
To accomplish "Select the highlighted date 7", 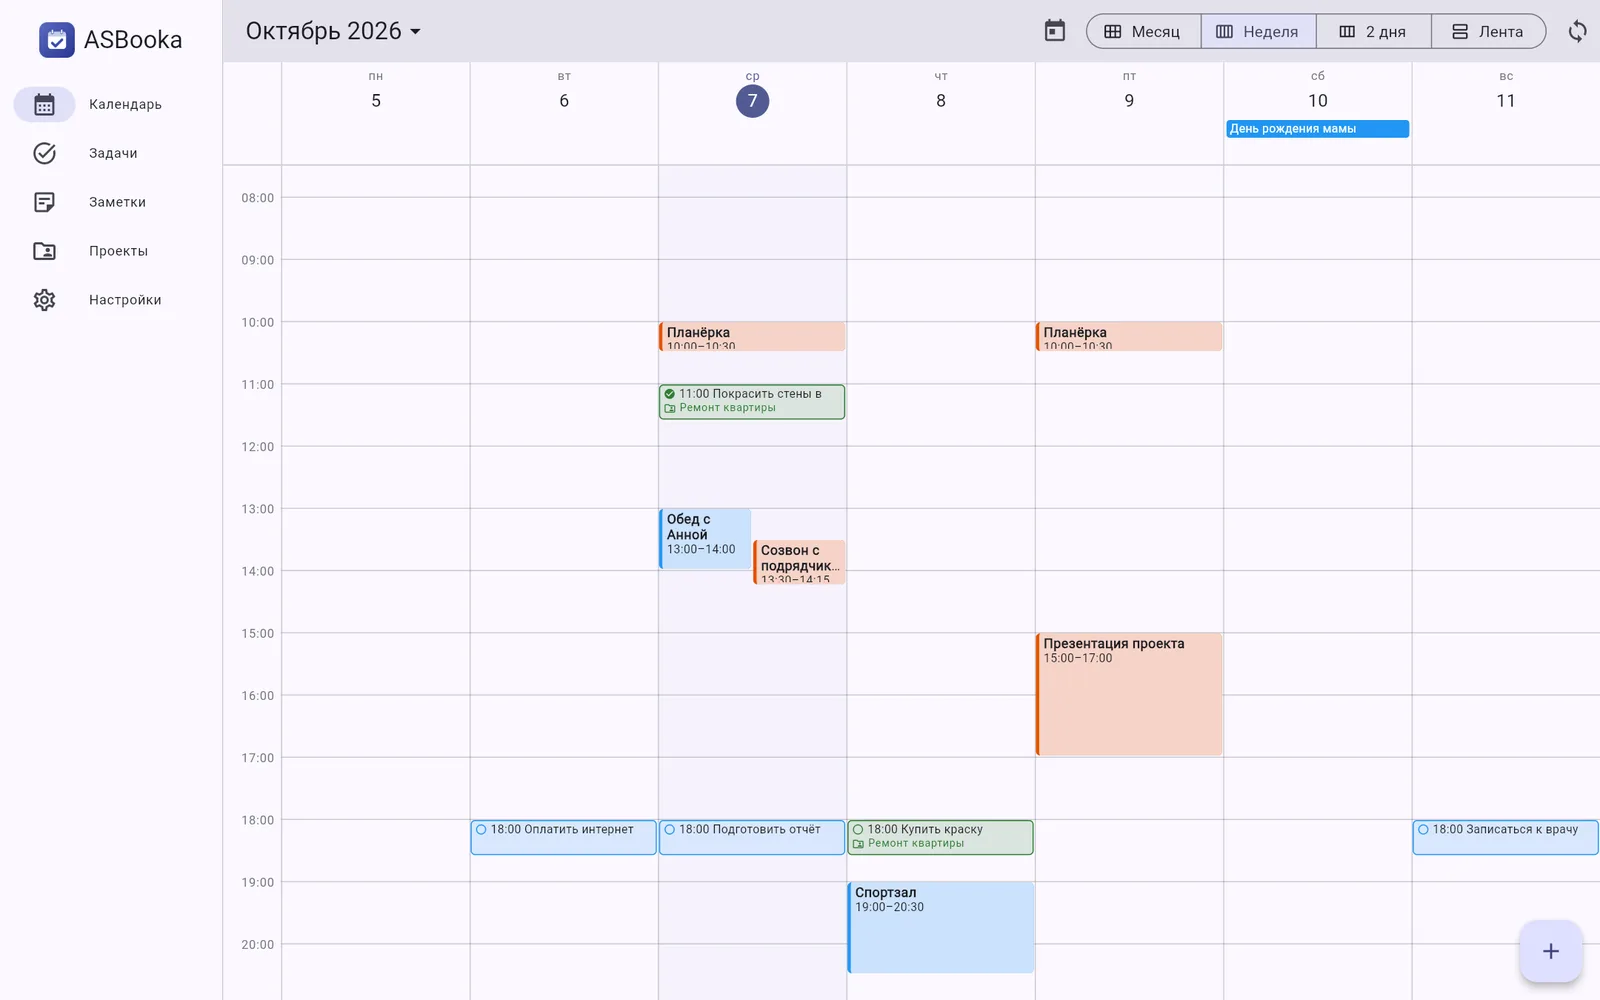I will click(752, 101).
